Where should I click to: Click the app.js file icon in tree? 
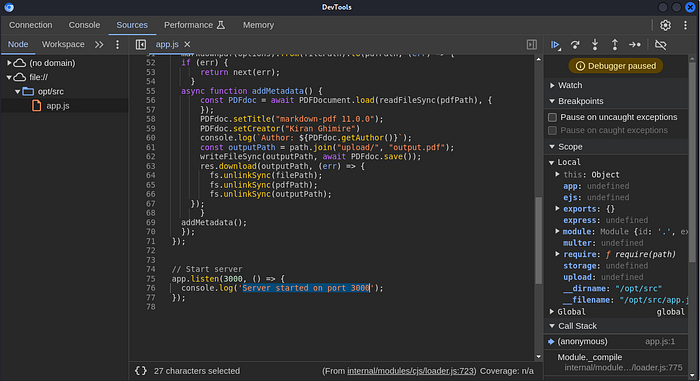click(x=37, y=105)
